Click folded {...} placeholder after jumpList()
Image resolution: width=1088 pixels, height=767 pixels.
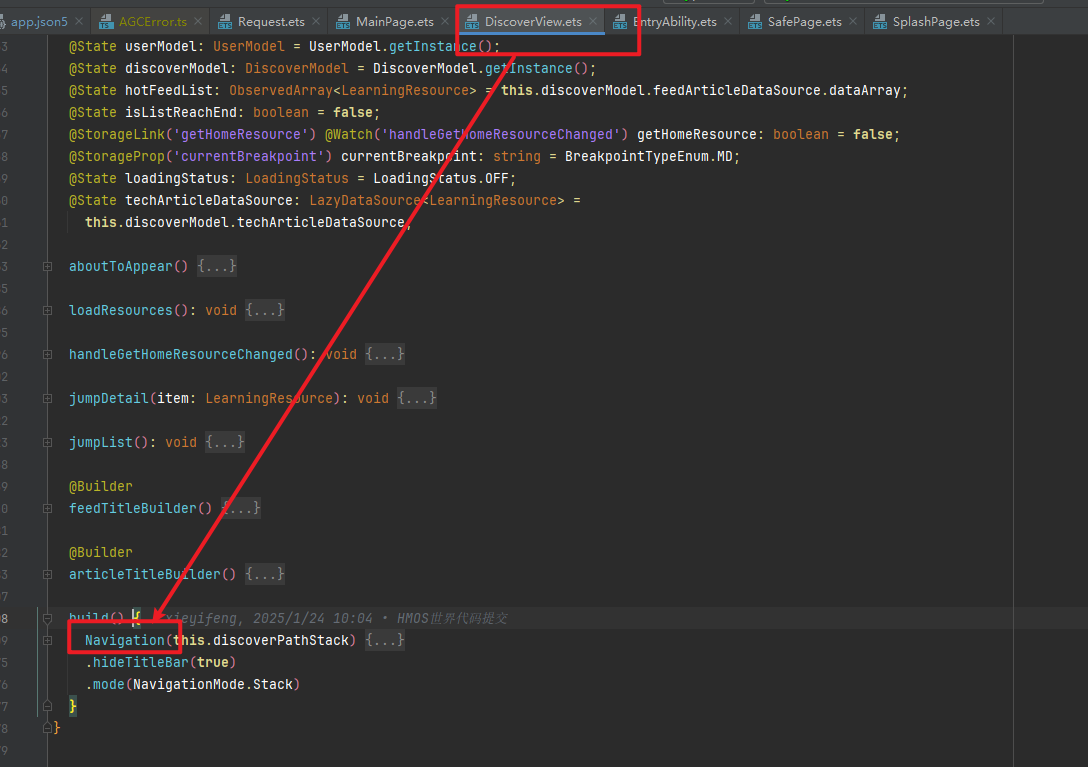225,442
